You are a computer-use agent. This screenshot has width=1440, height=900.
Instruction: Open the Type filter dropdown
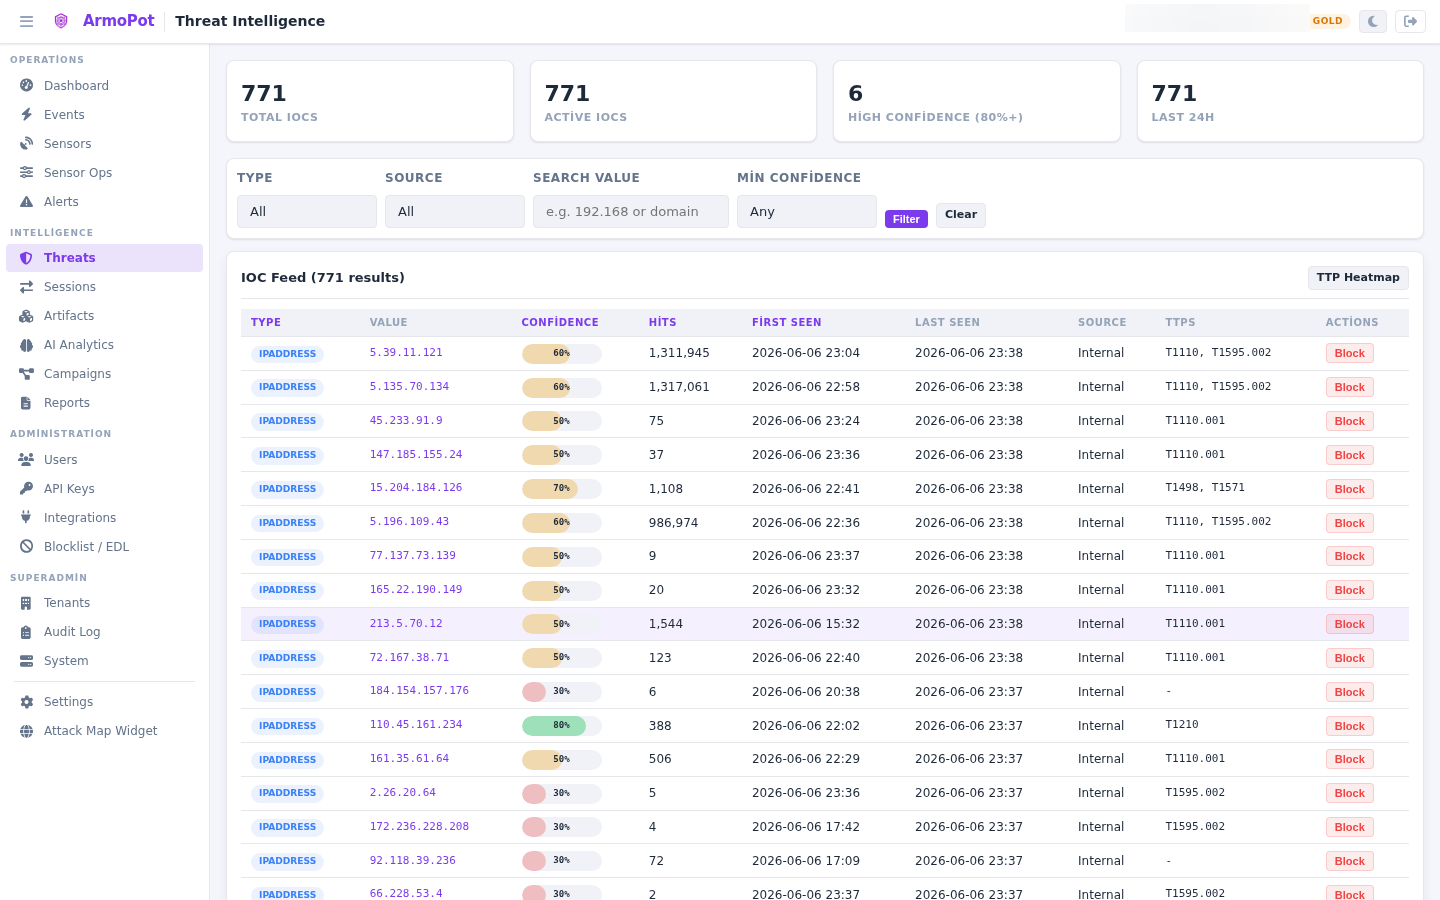click(307, 212)
